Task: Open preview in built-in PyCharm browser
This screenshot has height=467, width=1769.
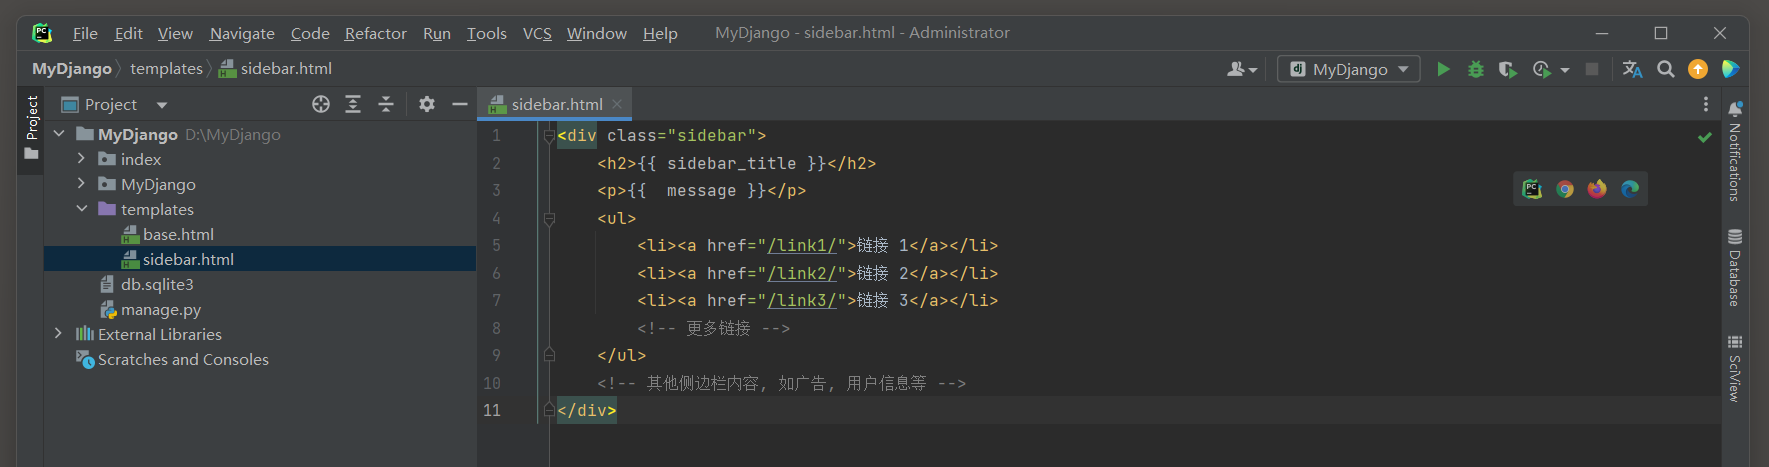Action: [1532, 189]
